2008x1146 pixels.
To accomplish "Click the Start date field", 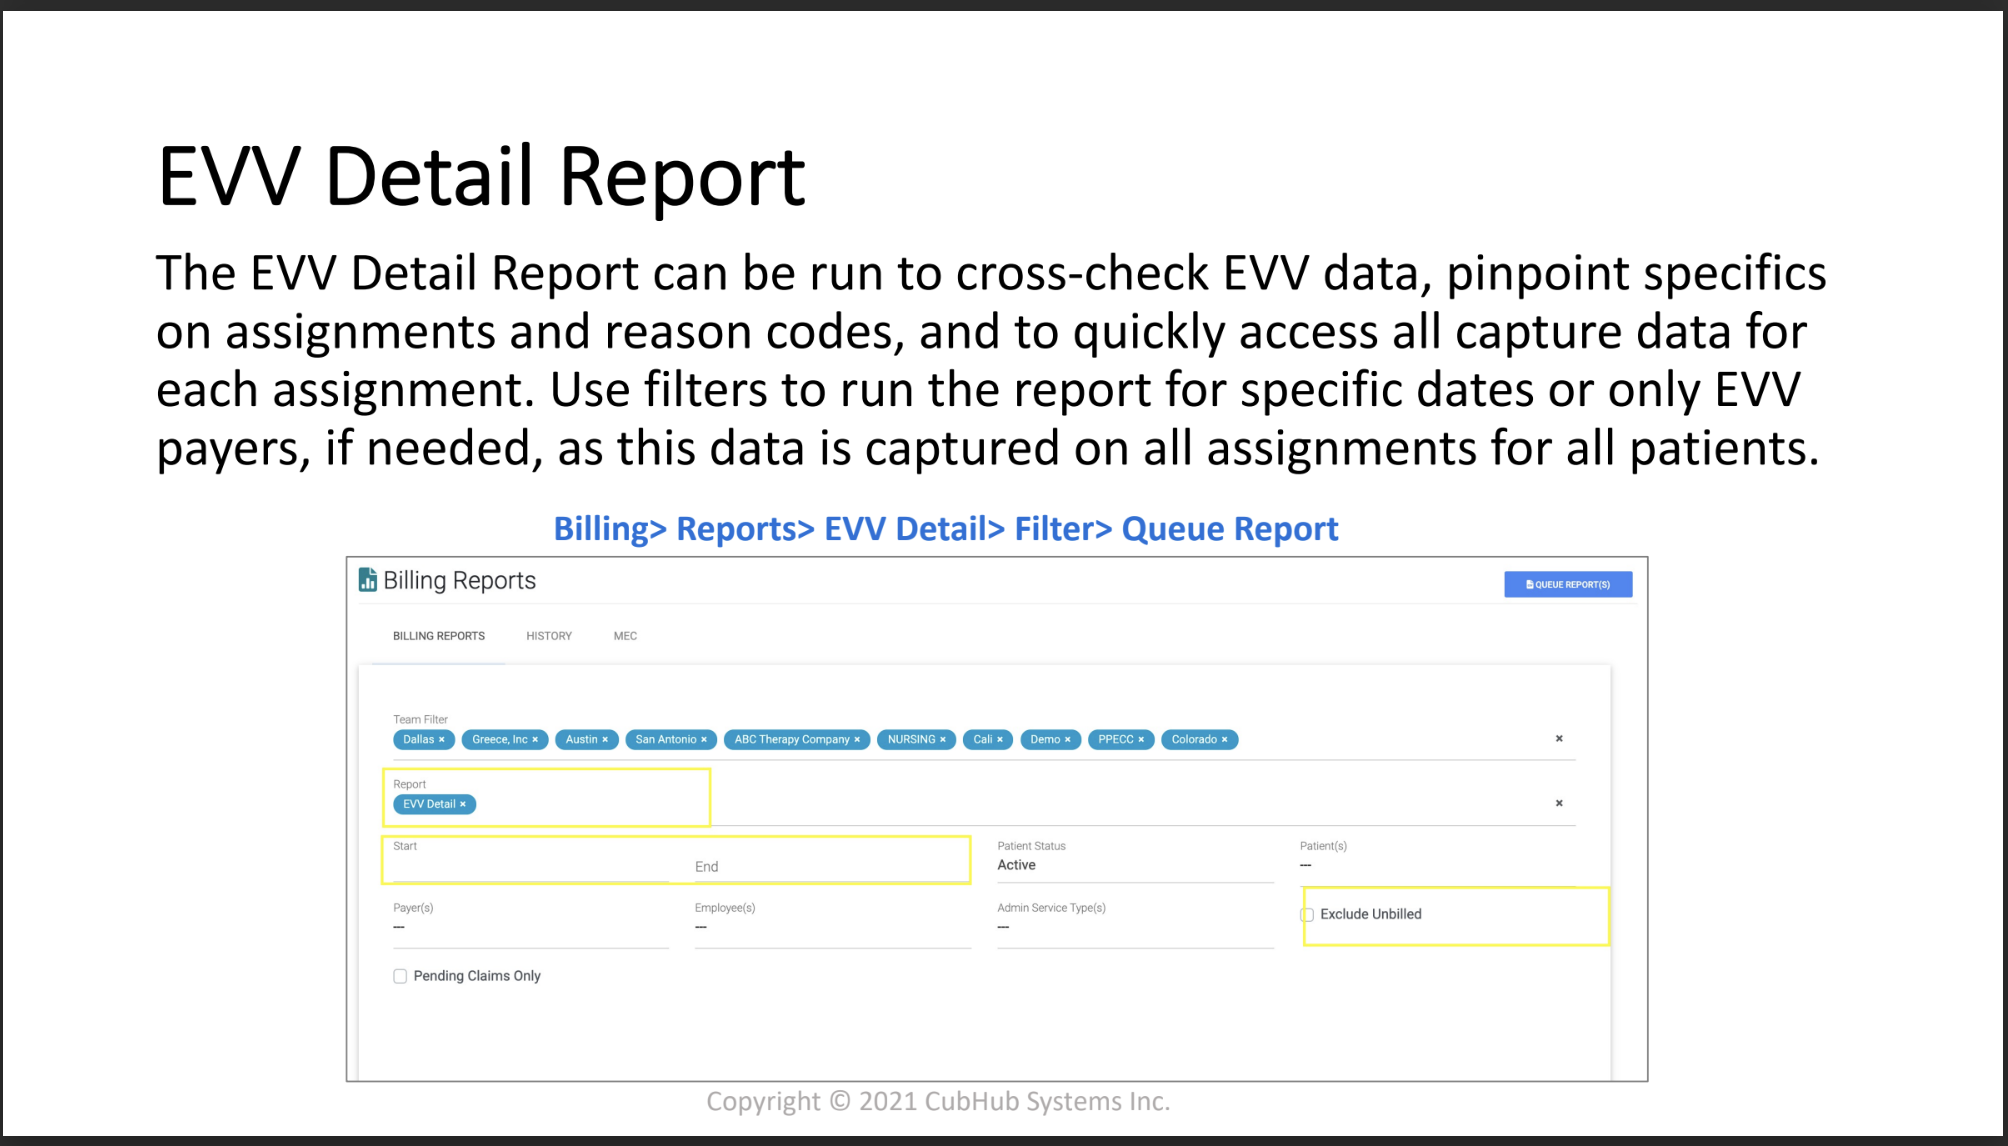I will 531,861.
